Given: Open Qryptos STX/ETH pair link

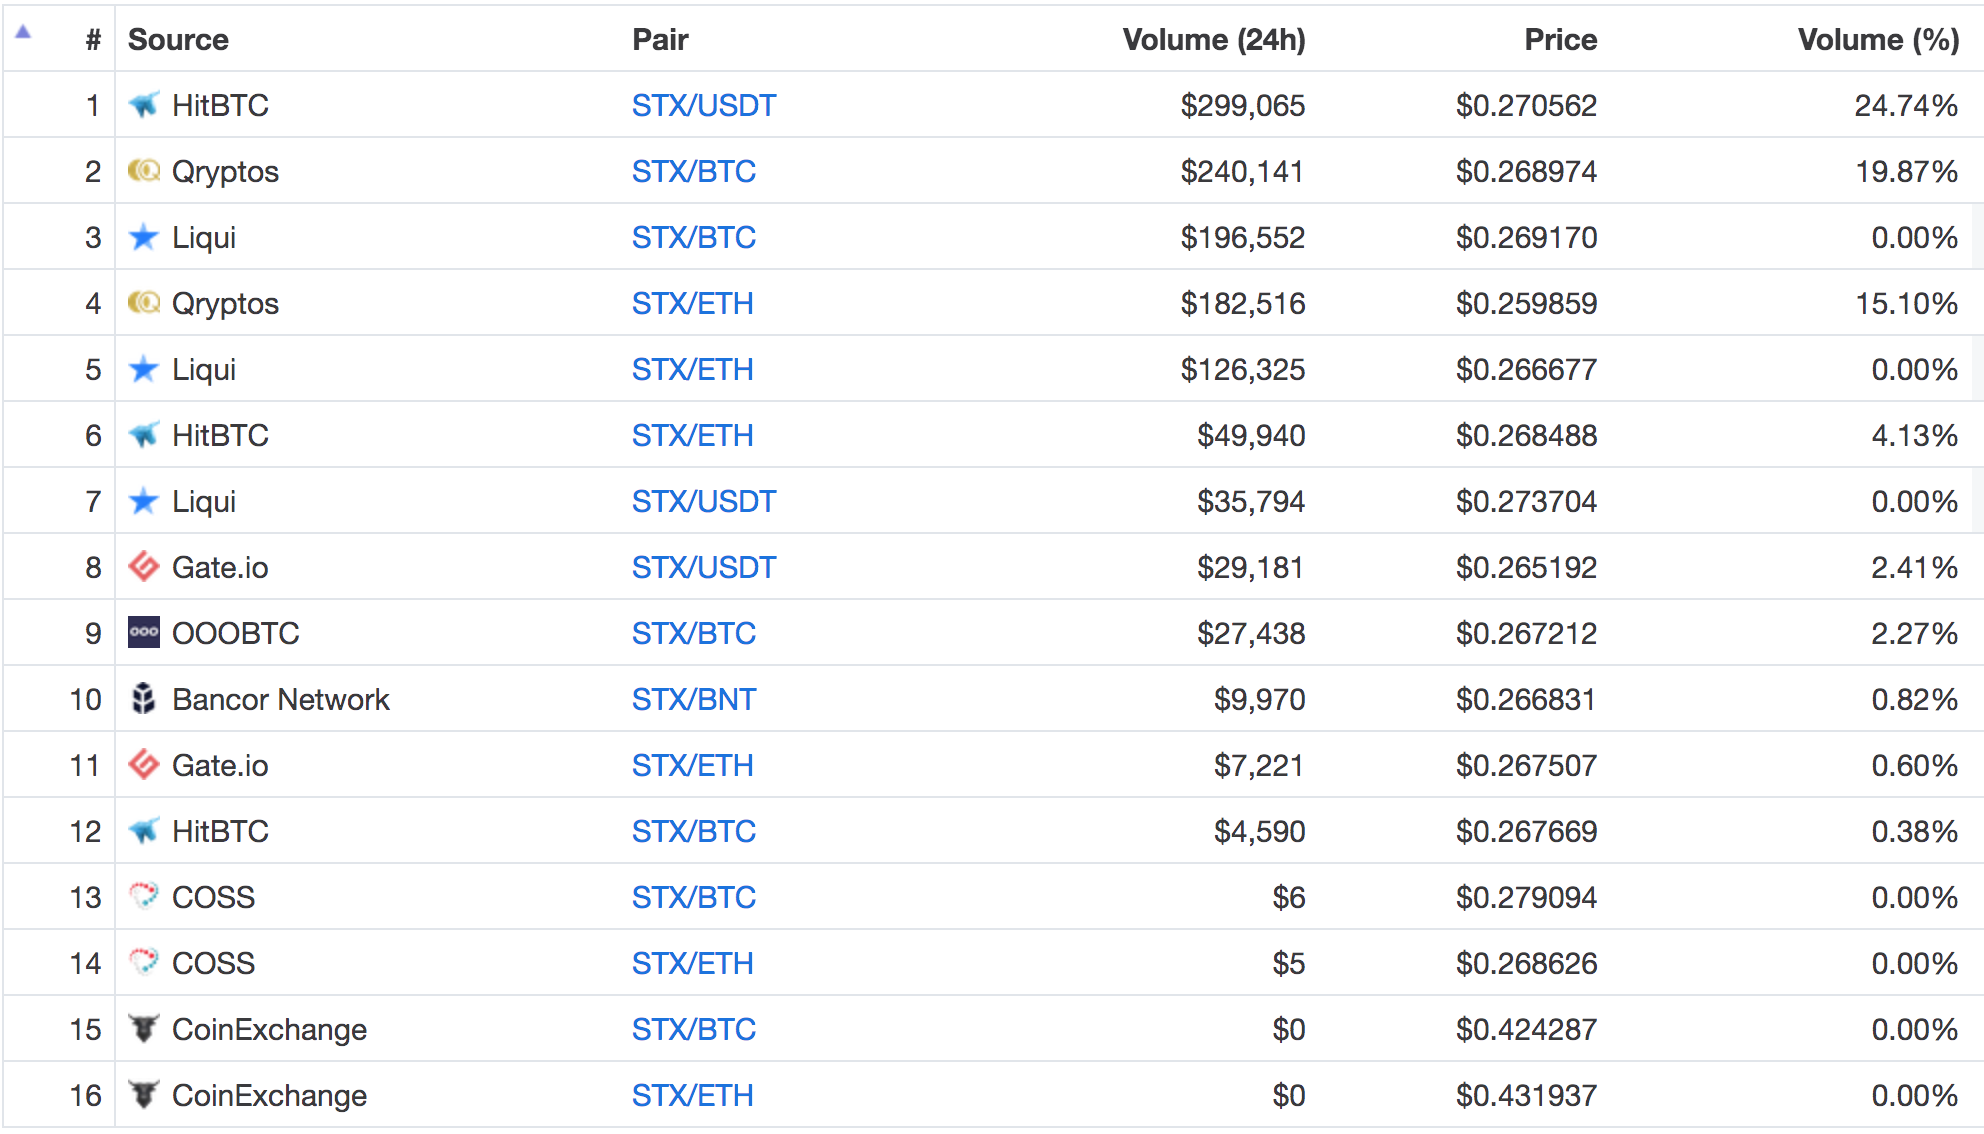Looking at the screenshot, I should tap(692, 303).
